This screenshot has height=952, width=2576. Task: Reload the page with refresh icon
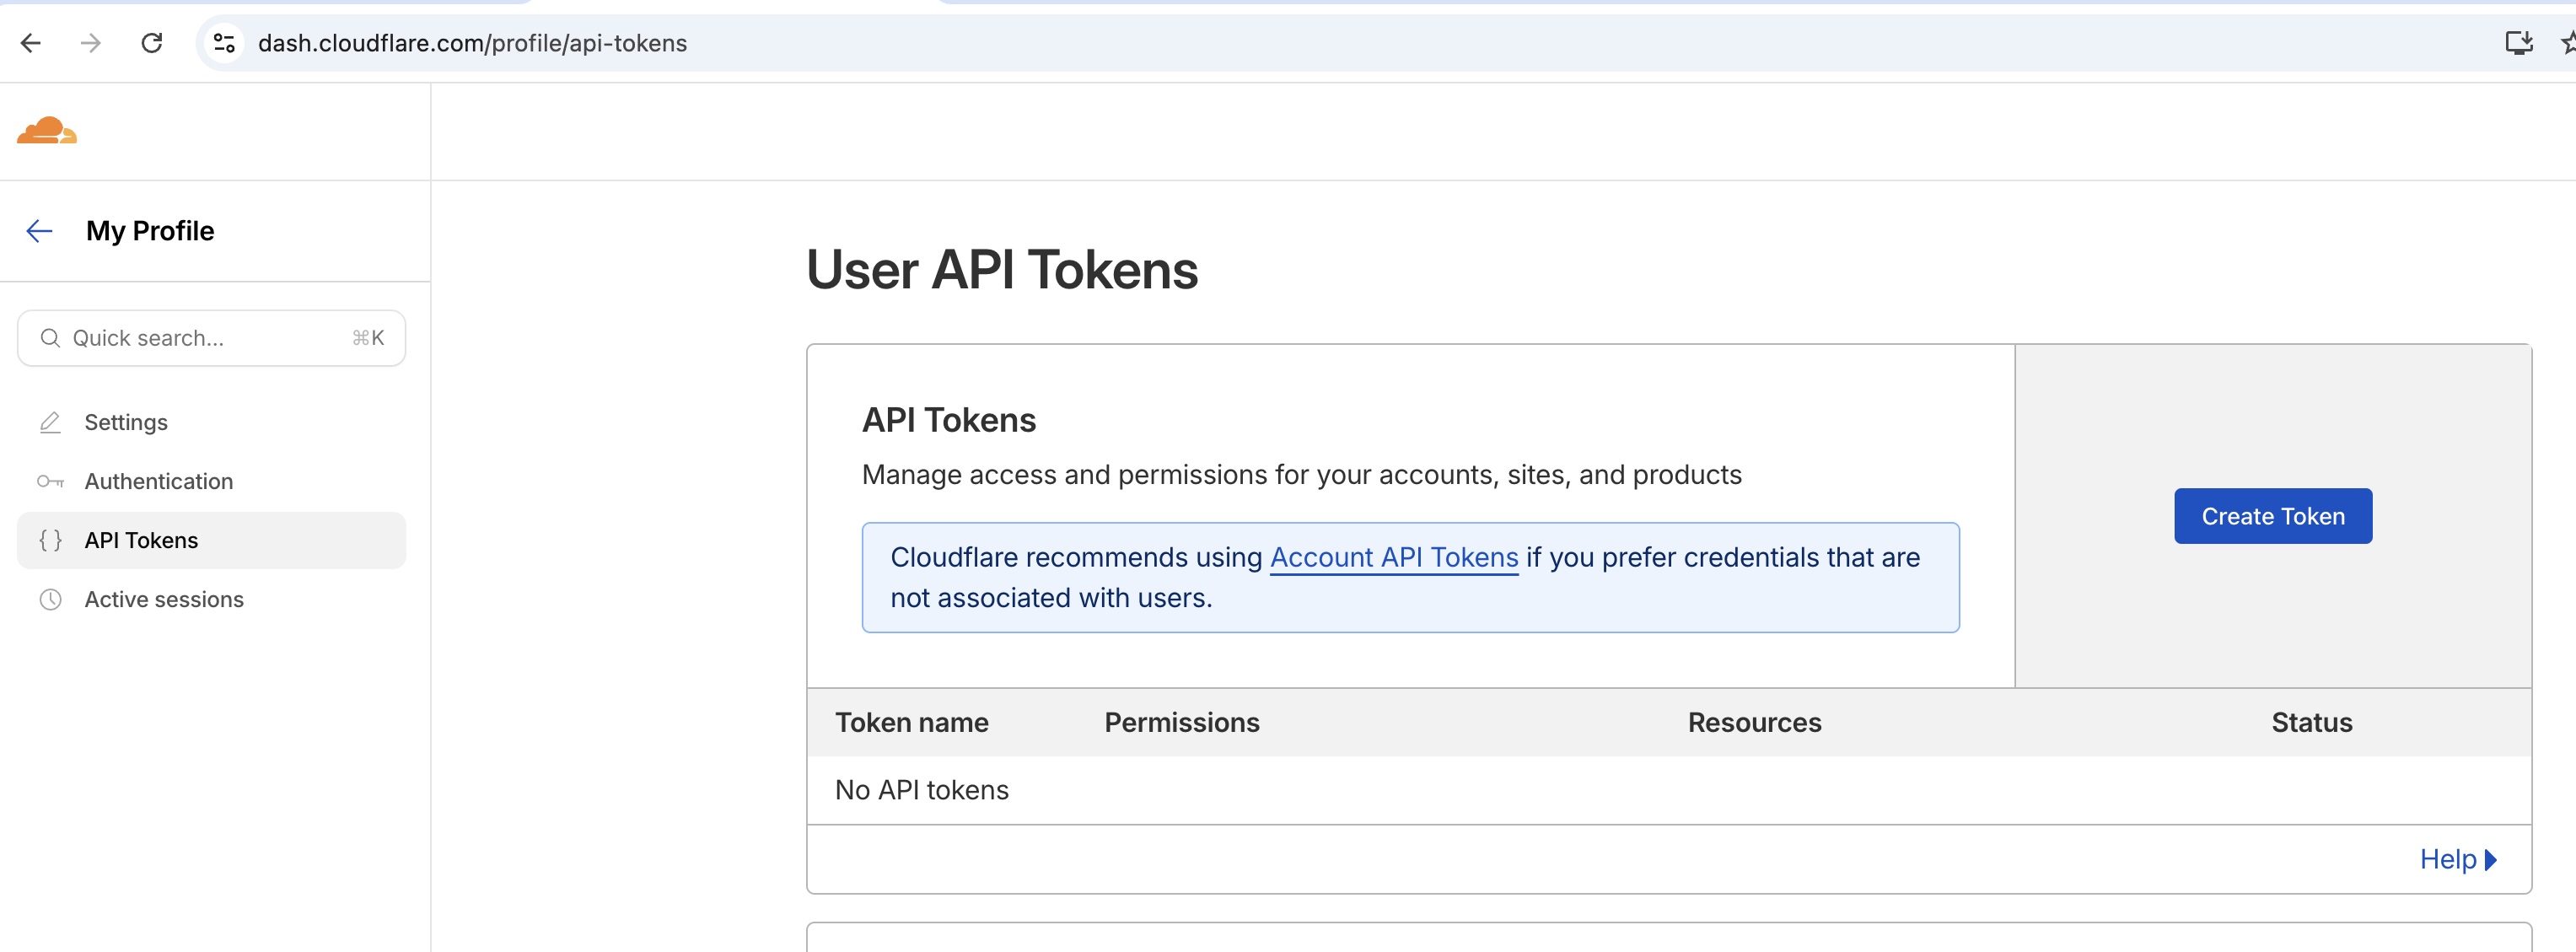(x=151, y=43)
